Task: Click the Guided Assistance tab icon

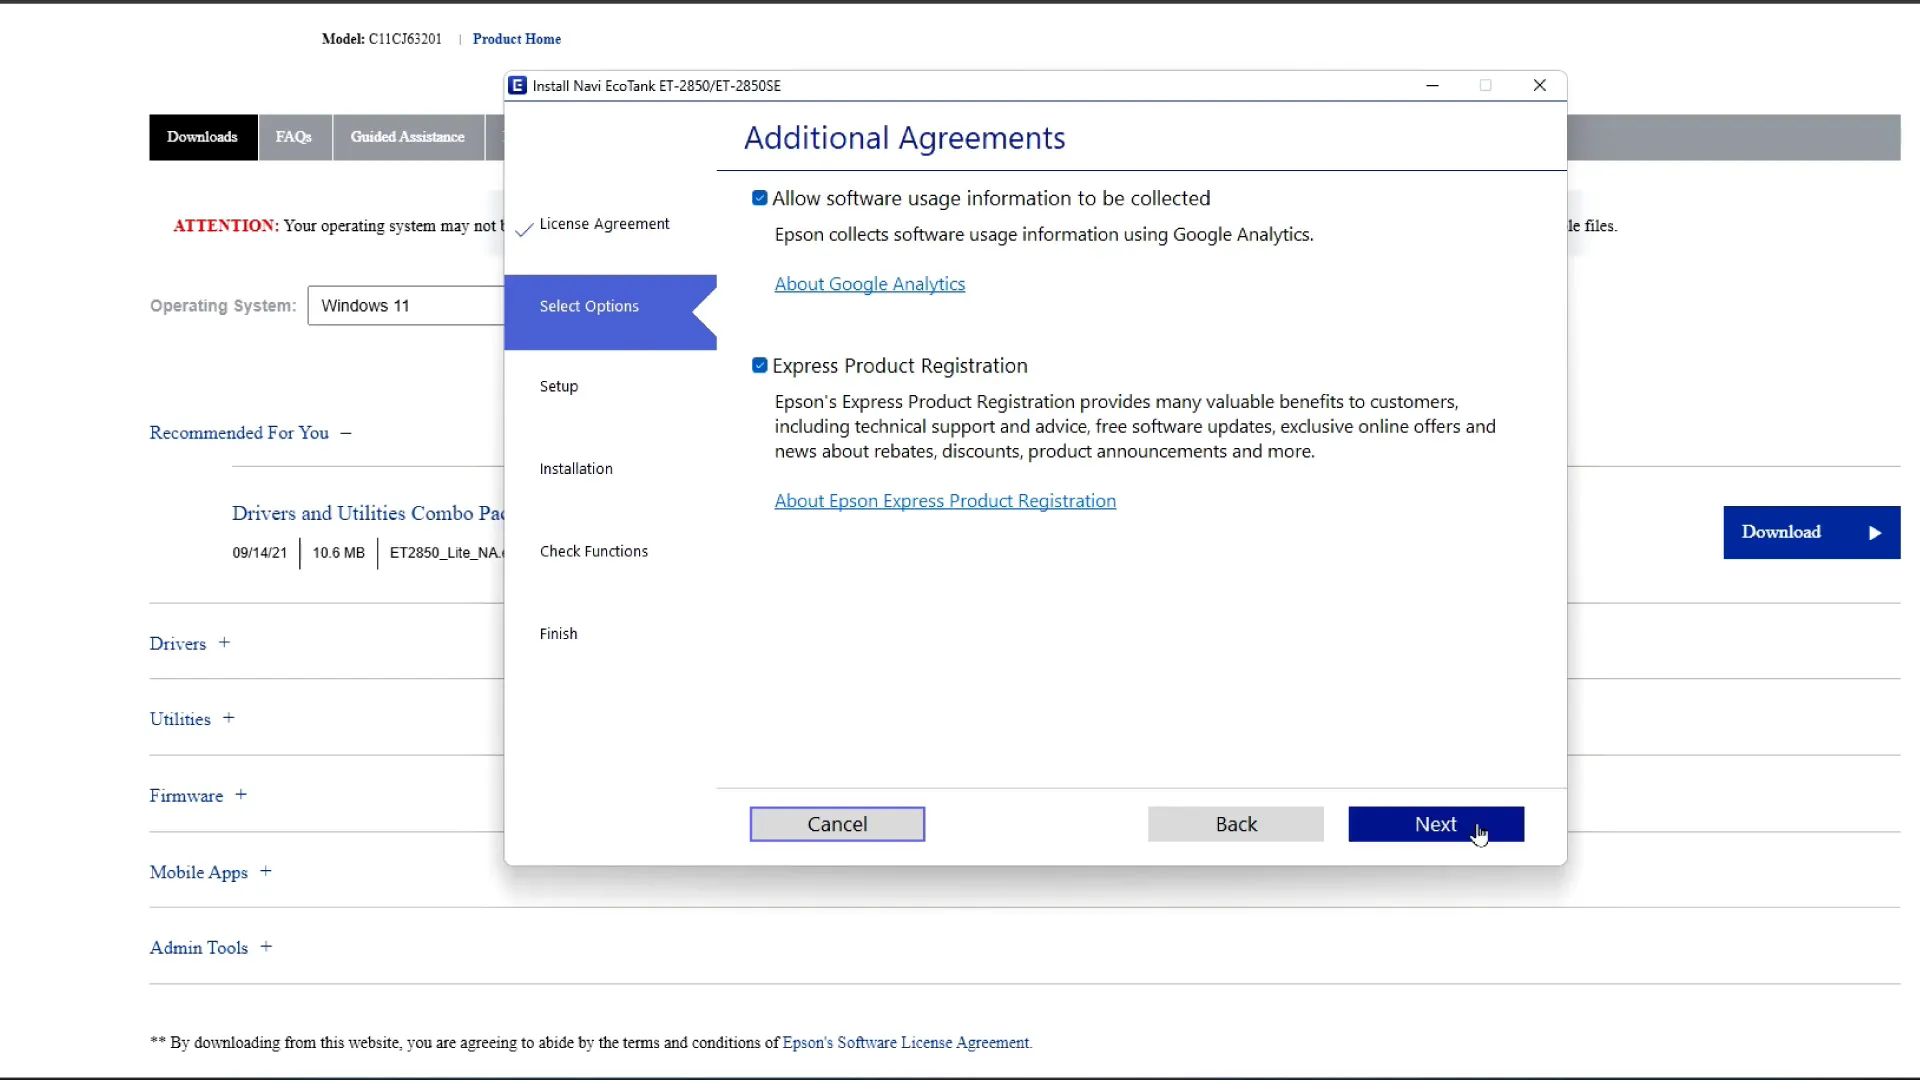Action: click(407, 137)
